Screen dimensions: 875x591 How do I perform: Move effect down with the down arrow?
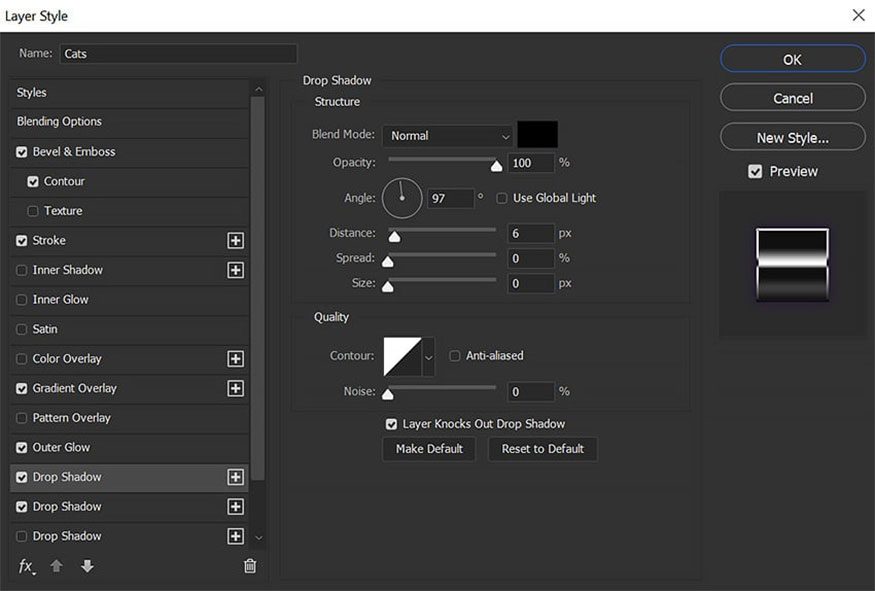(x=87, y=567)
